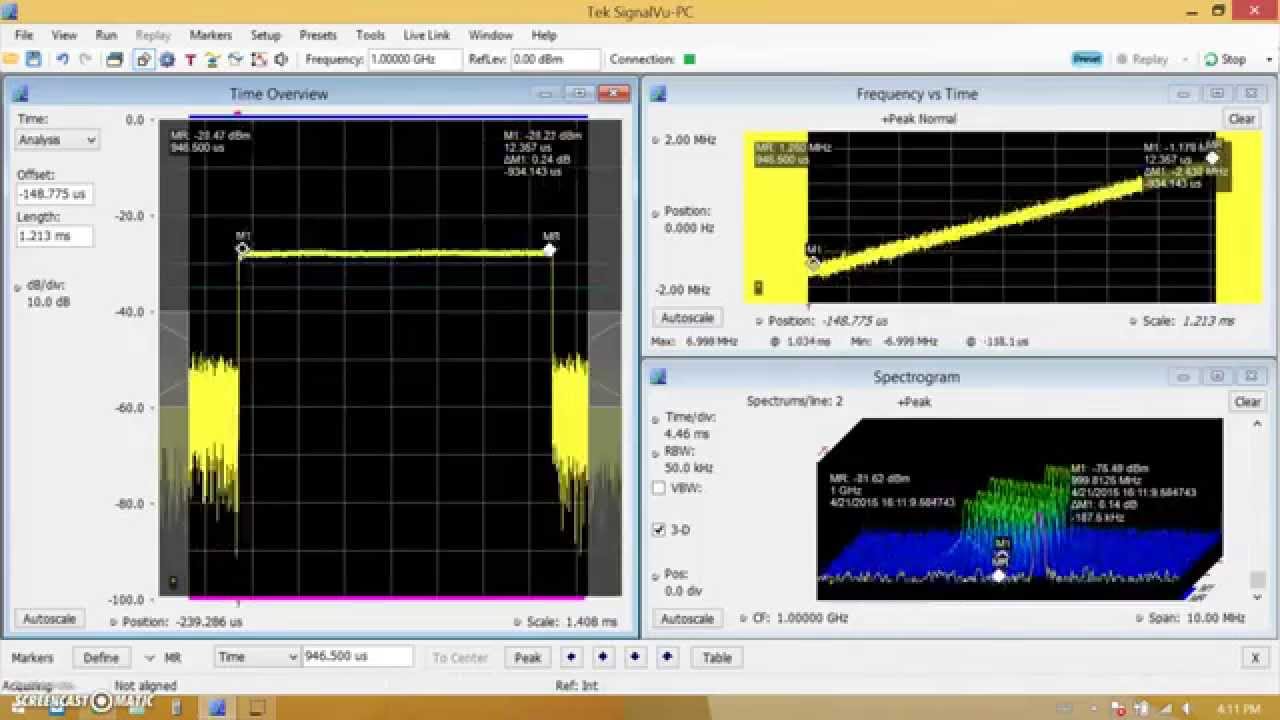Click the first arrow button after Peak
This screenshot has height=720, width=1280.
[571, 657]
